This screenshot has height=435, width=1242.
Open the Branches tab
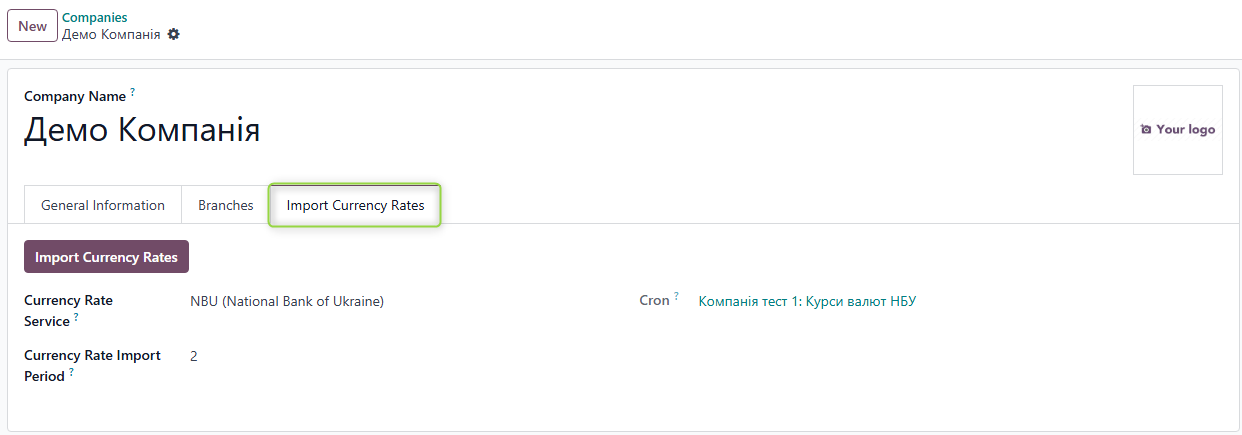(226, 205)
